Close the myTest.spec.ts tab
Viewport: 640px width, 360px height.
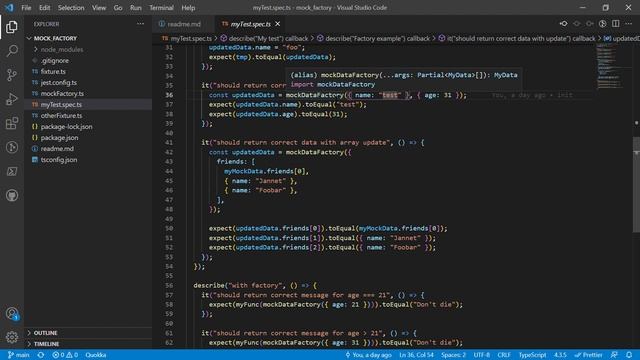278,24
